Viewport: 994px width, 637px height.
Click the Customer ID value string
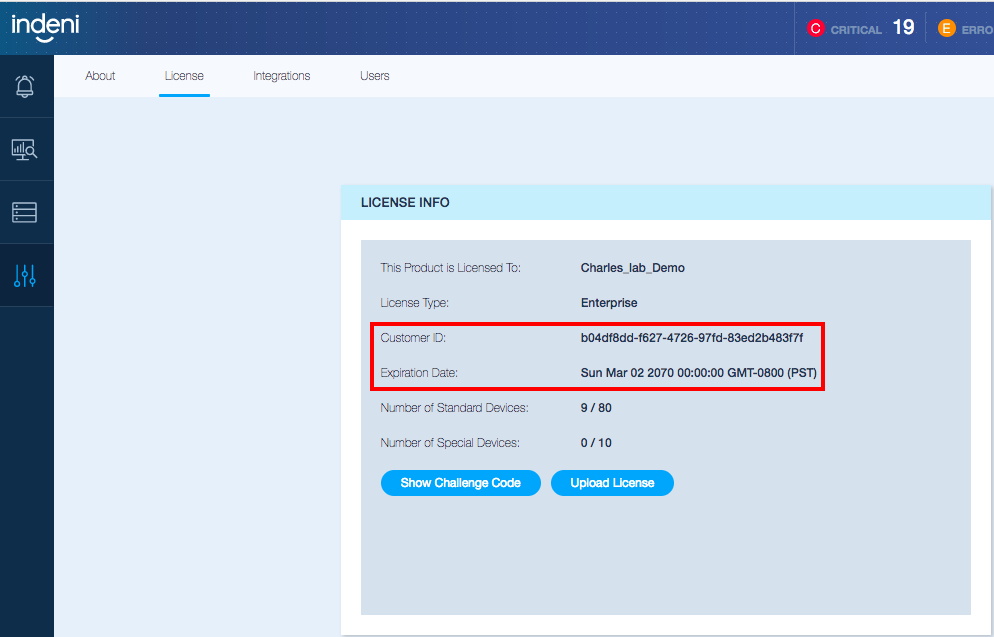691,338
